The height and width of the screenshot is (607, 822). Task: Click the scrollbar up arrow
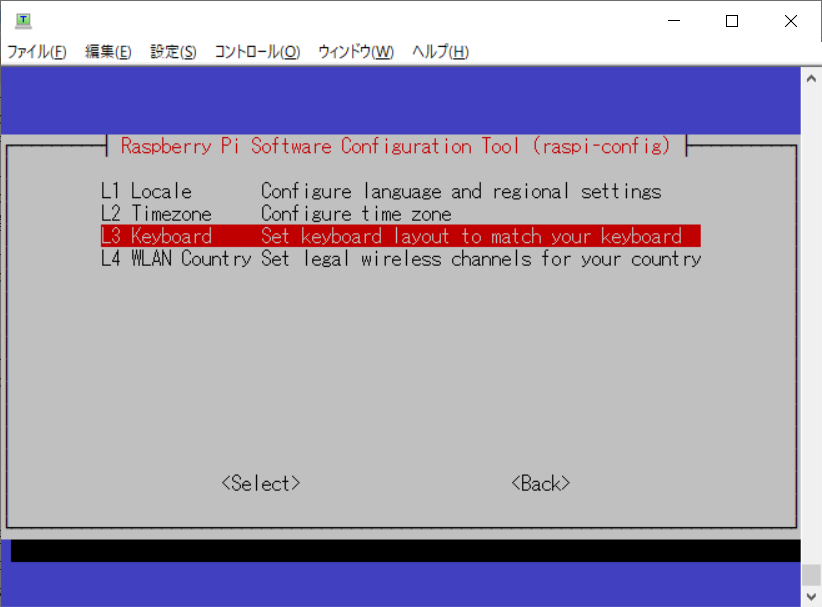[811, 79]
